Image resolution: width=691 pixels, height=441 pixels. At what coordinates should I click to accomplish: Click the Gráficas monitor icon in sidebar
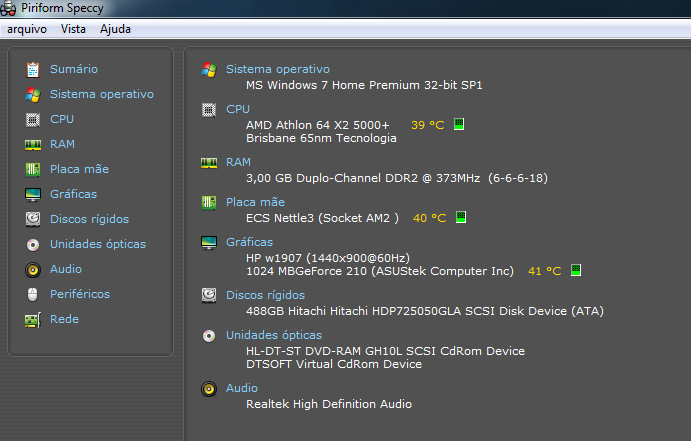tap(33, 194)
